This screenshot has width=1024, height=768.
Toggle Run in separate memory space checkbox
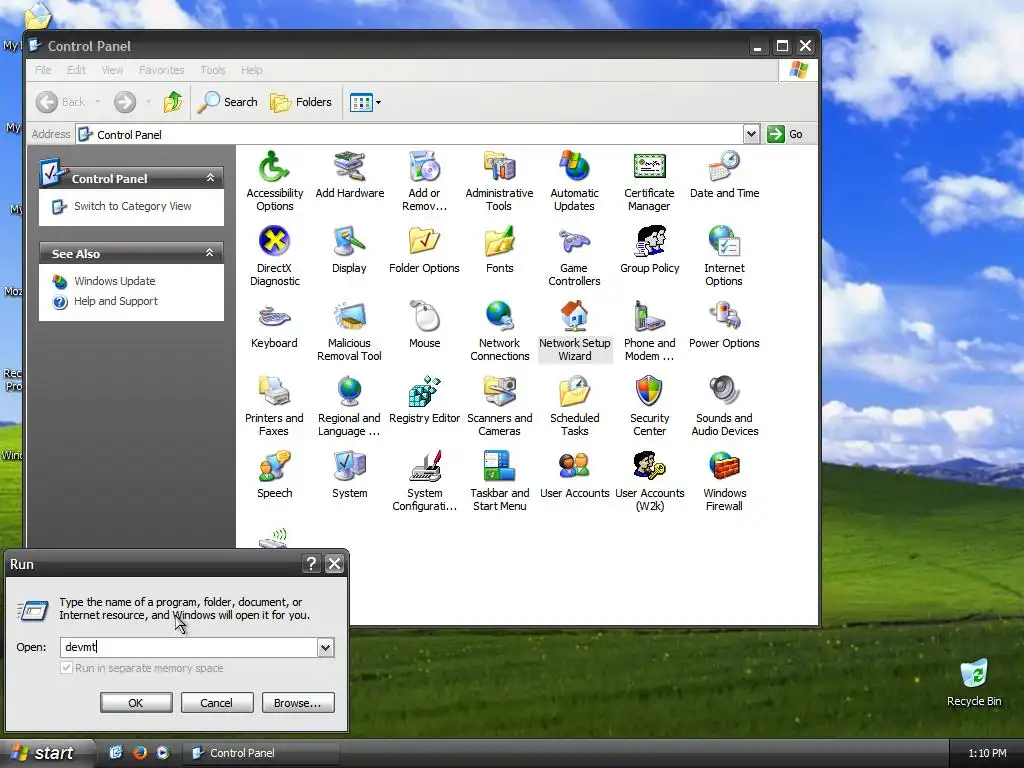point(67,668)
